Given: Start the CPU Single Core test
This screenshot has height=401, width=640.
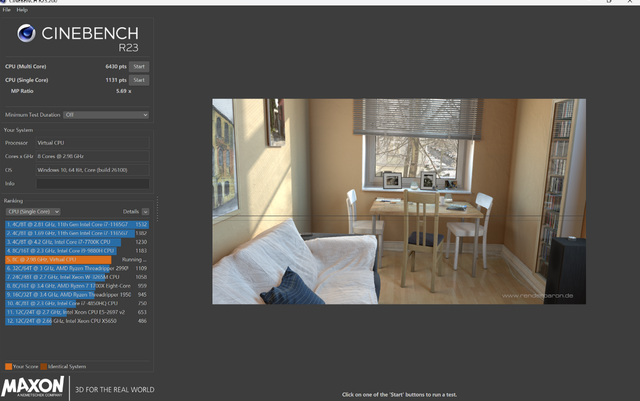Looking at the screenshot, I should pyautogui.click(x=139, y=80).
